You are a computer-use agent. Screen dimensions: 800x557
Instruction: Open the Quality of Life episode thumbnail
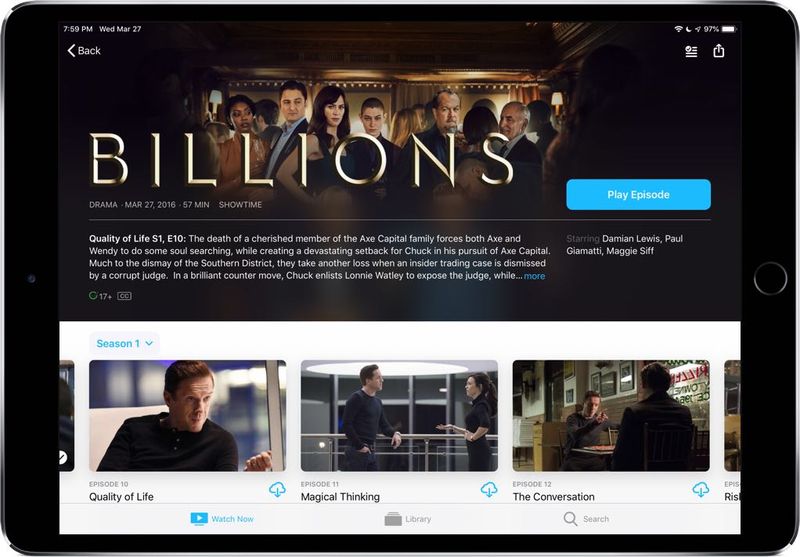point(187,416)
